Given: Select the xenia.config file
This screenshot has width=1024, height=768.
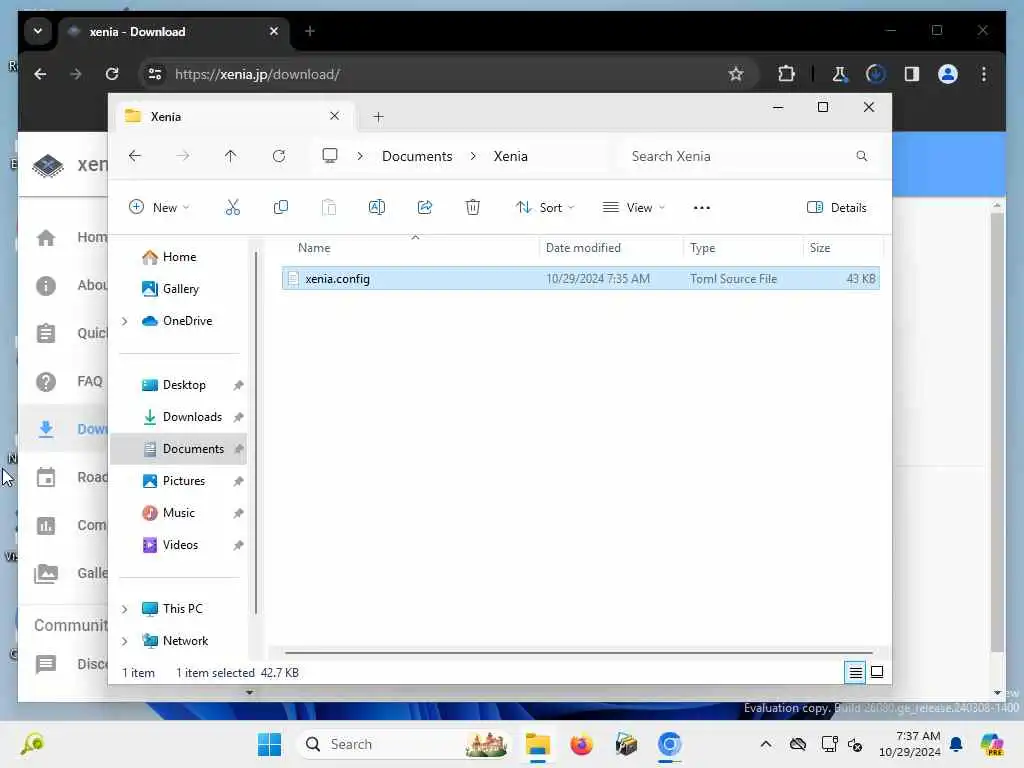Looking at the screenshot, I should pyautogui.click(x=581, y=278).
